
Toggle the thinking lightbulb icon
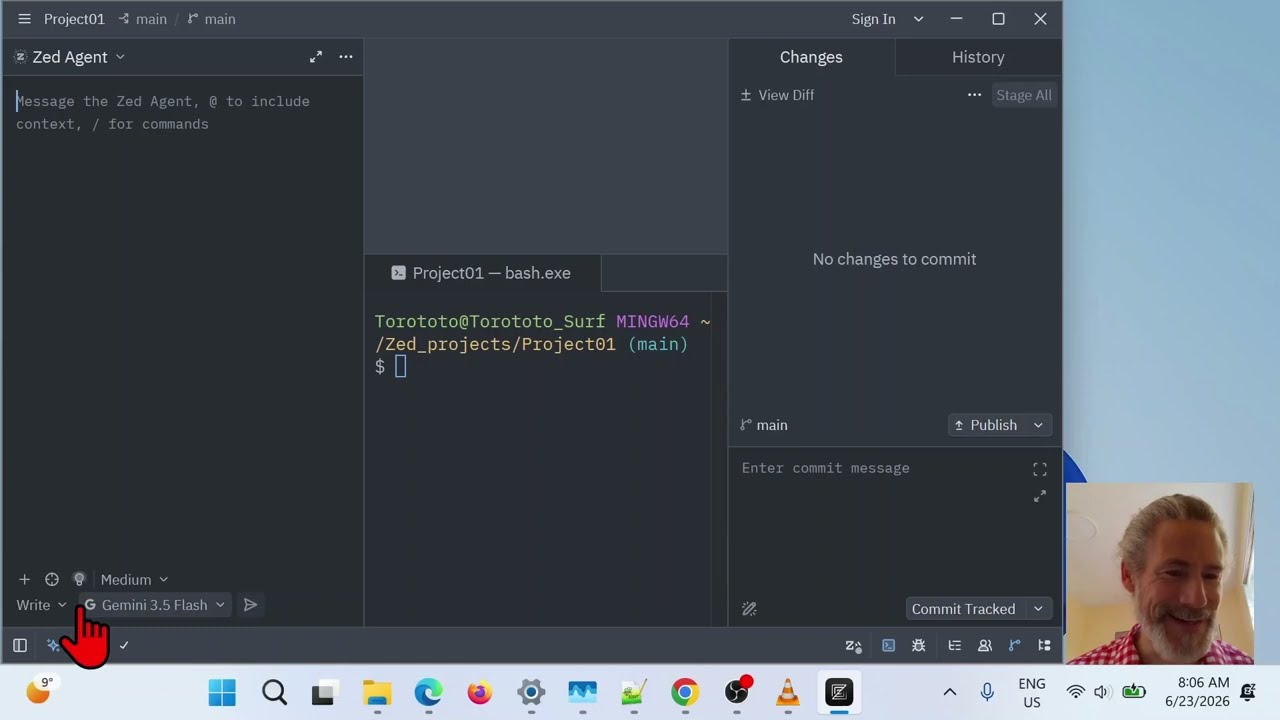[79, 580]
